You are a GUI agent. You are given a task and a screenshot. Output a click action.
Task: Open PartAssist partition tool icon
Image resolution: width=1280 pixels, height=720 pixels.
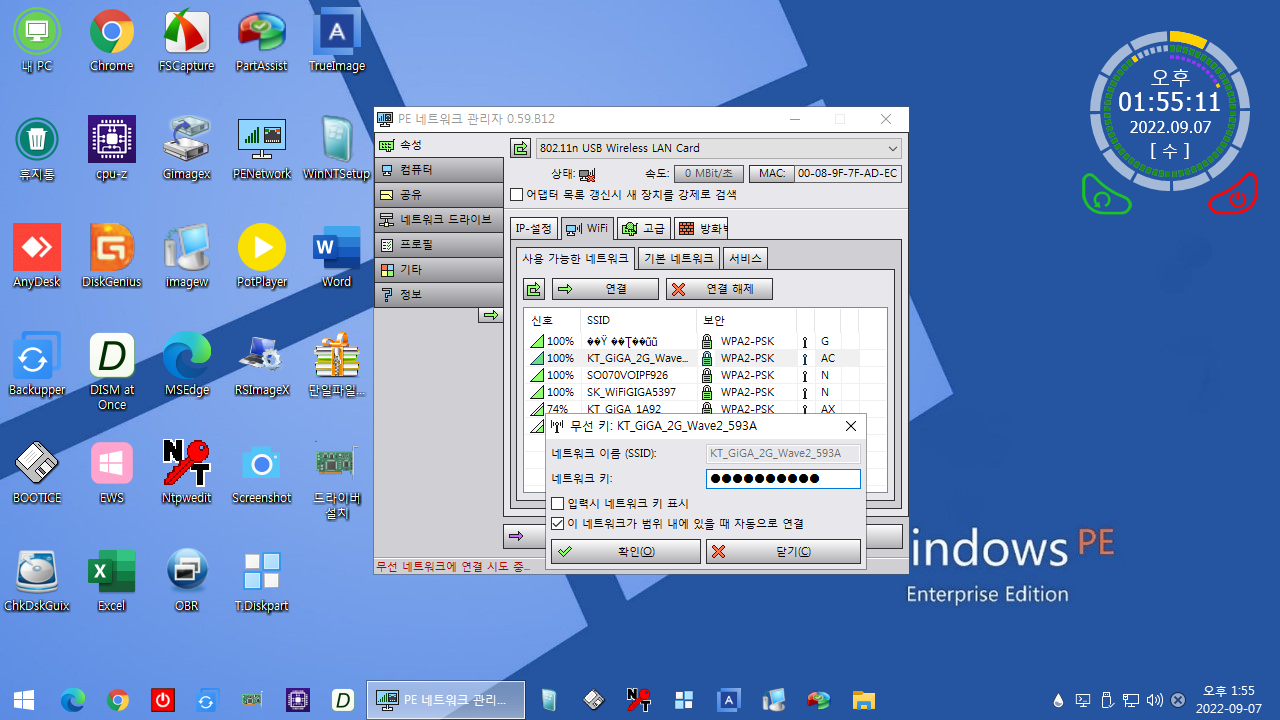262,41
